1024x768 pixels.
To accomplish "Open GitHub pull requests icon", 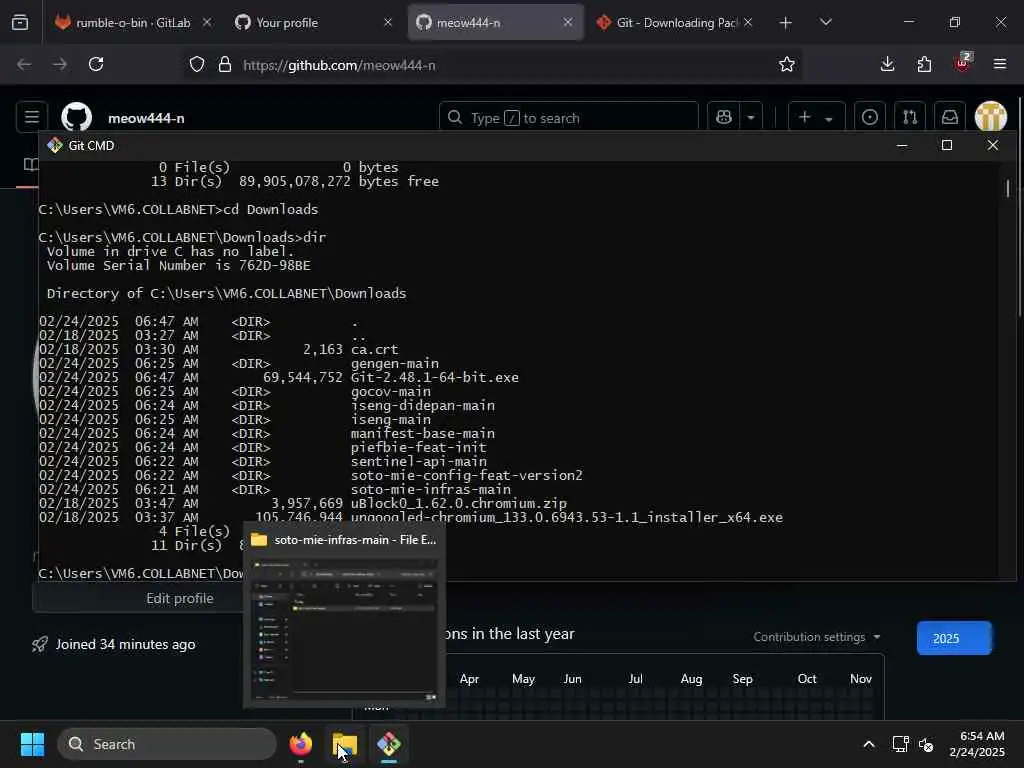I will point(910,118).
